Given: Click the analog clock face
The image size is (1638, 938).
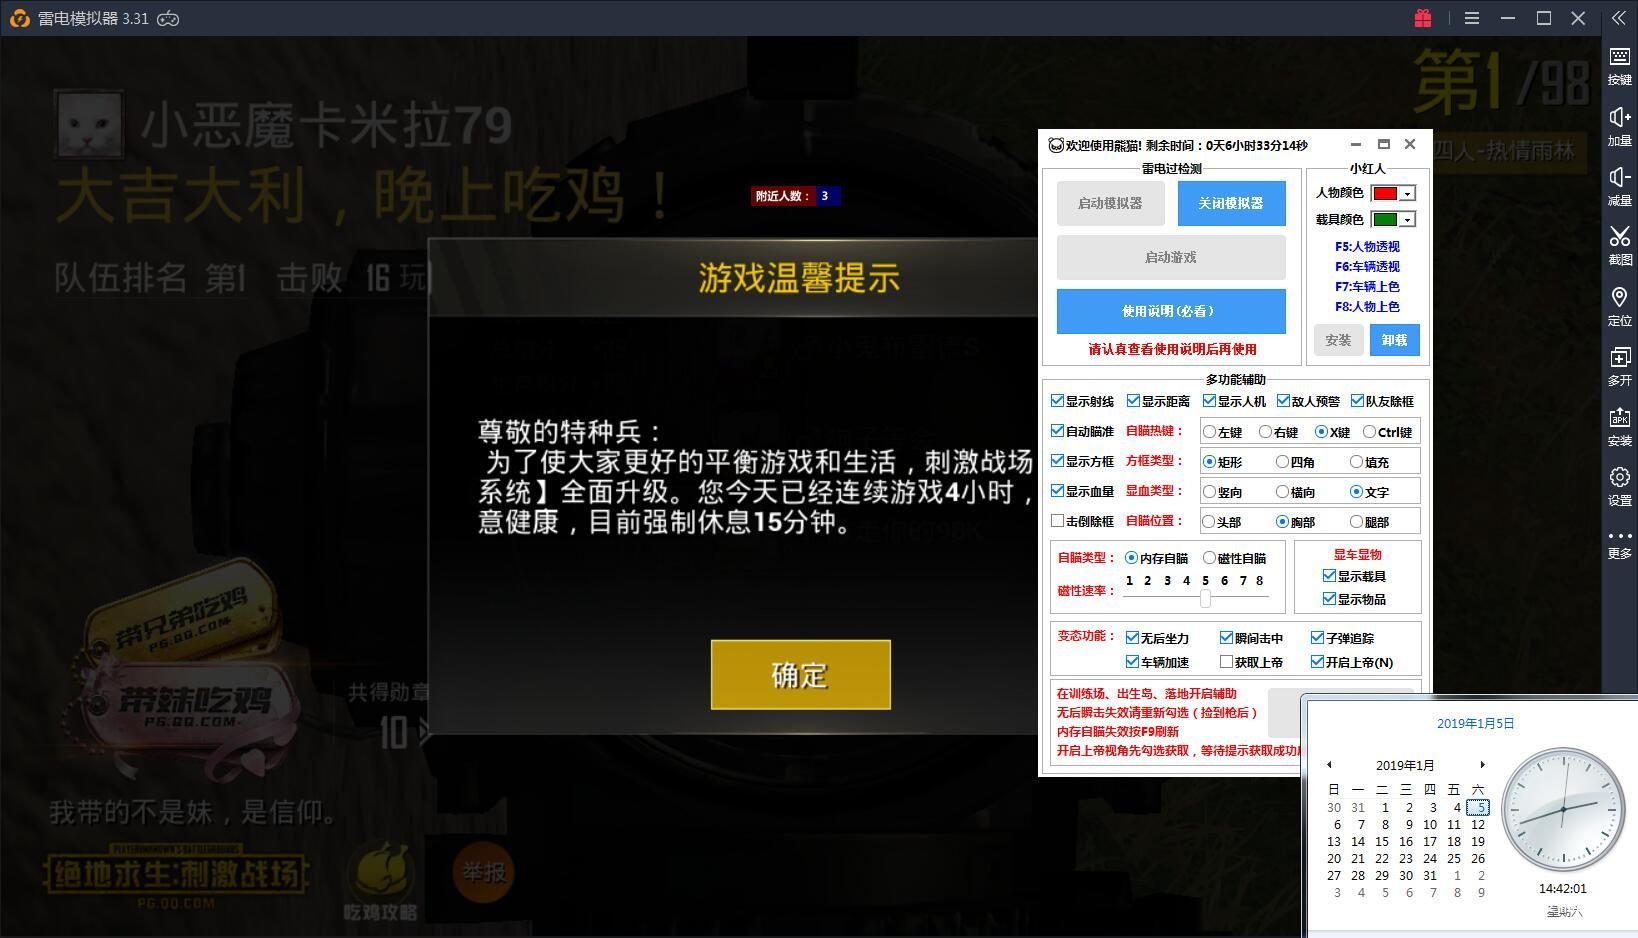Looking at the screenshot, I should pos(1563,809).
